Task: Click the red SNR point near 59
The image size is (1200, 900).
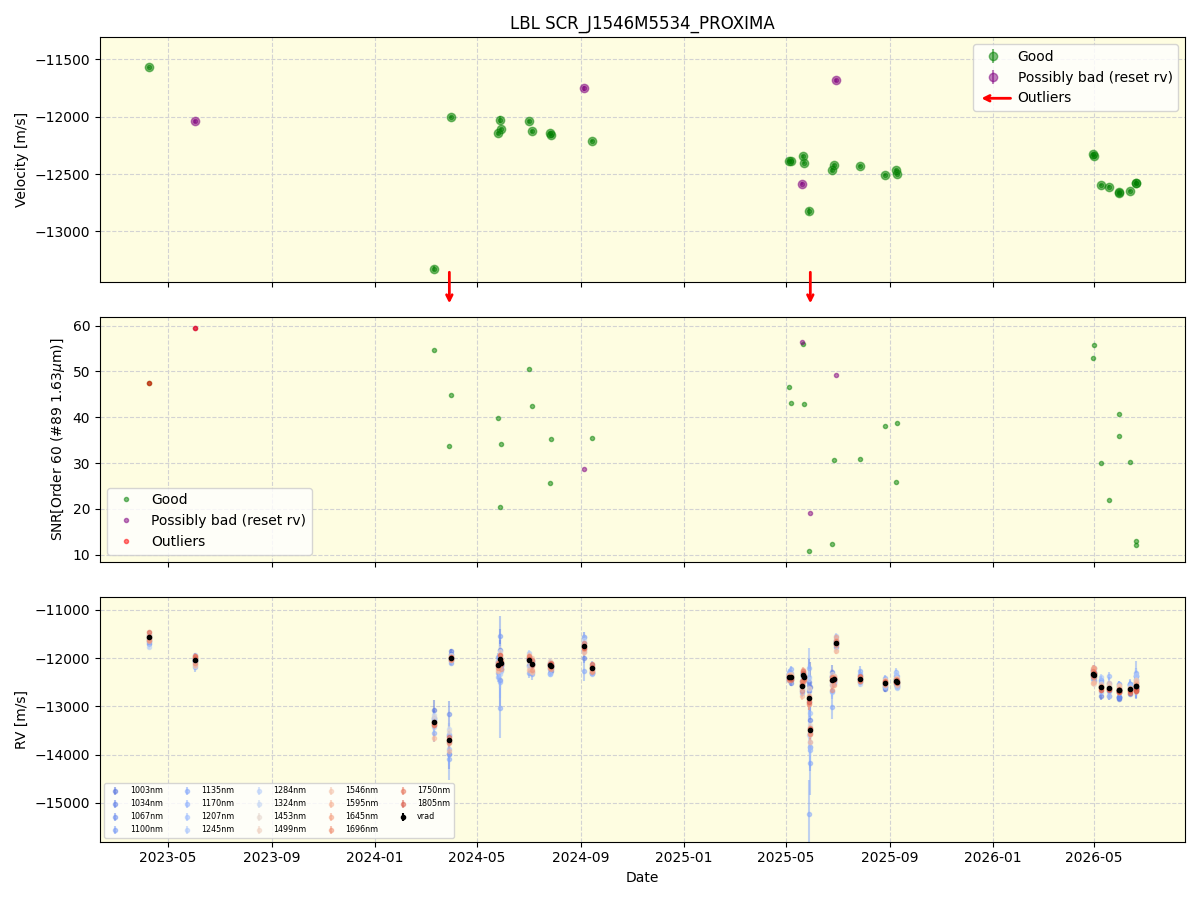Action: (195, 328)
